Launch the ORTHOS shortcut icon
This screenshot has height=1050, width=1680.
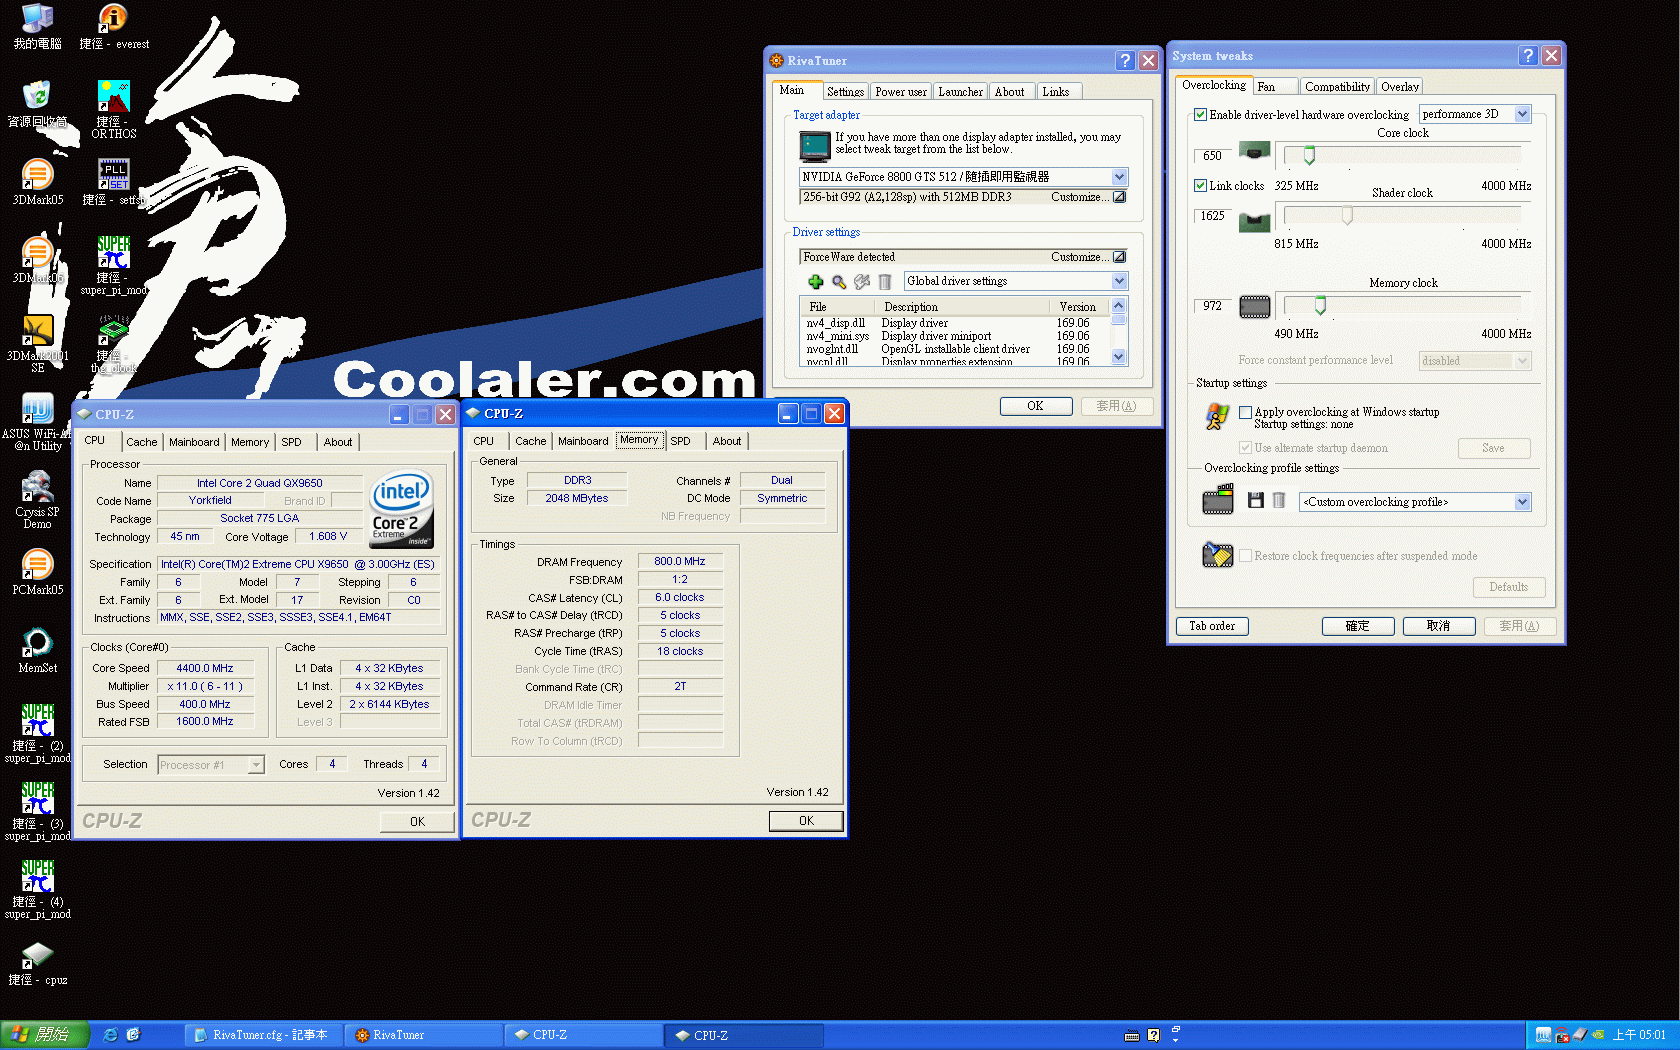114,108
